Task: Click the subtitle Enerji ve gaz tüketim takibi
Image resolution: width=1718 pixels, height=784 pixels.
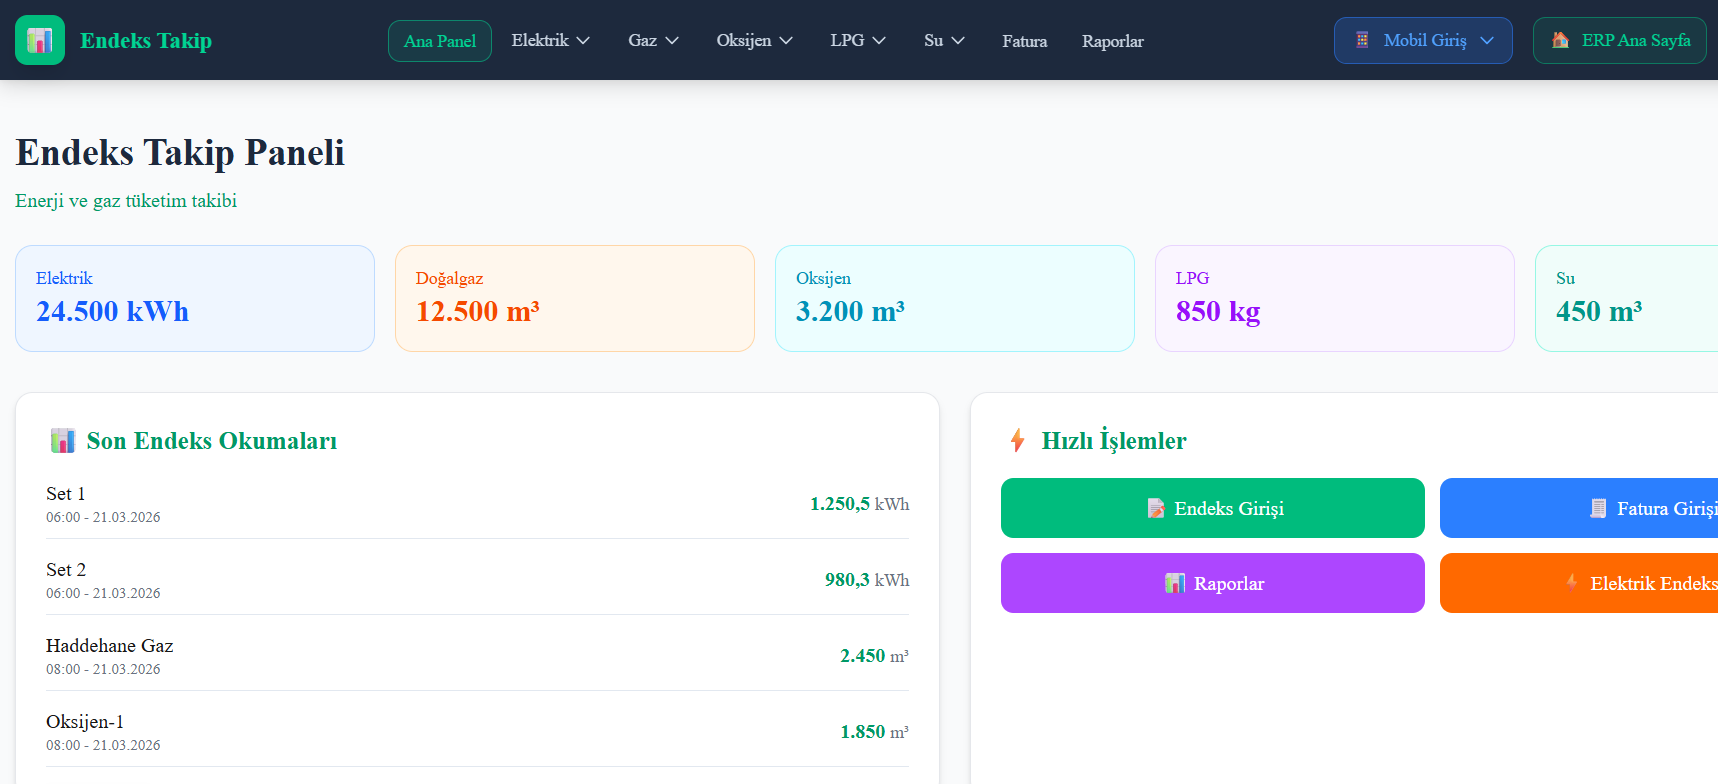Action: point(126,201)
